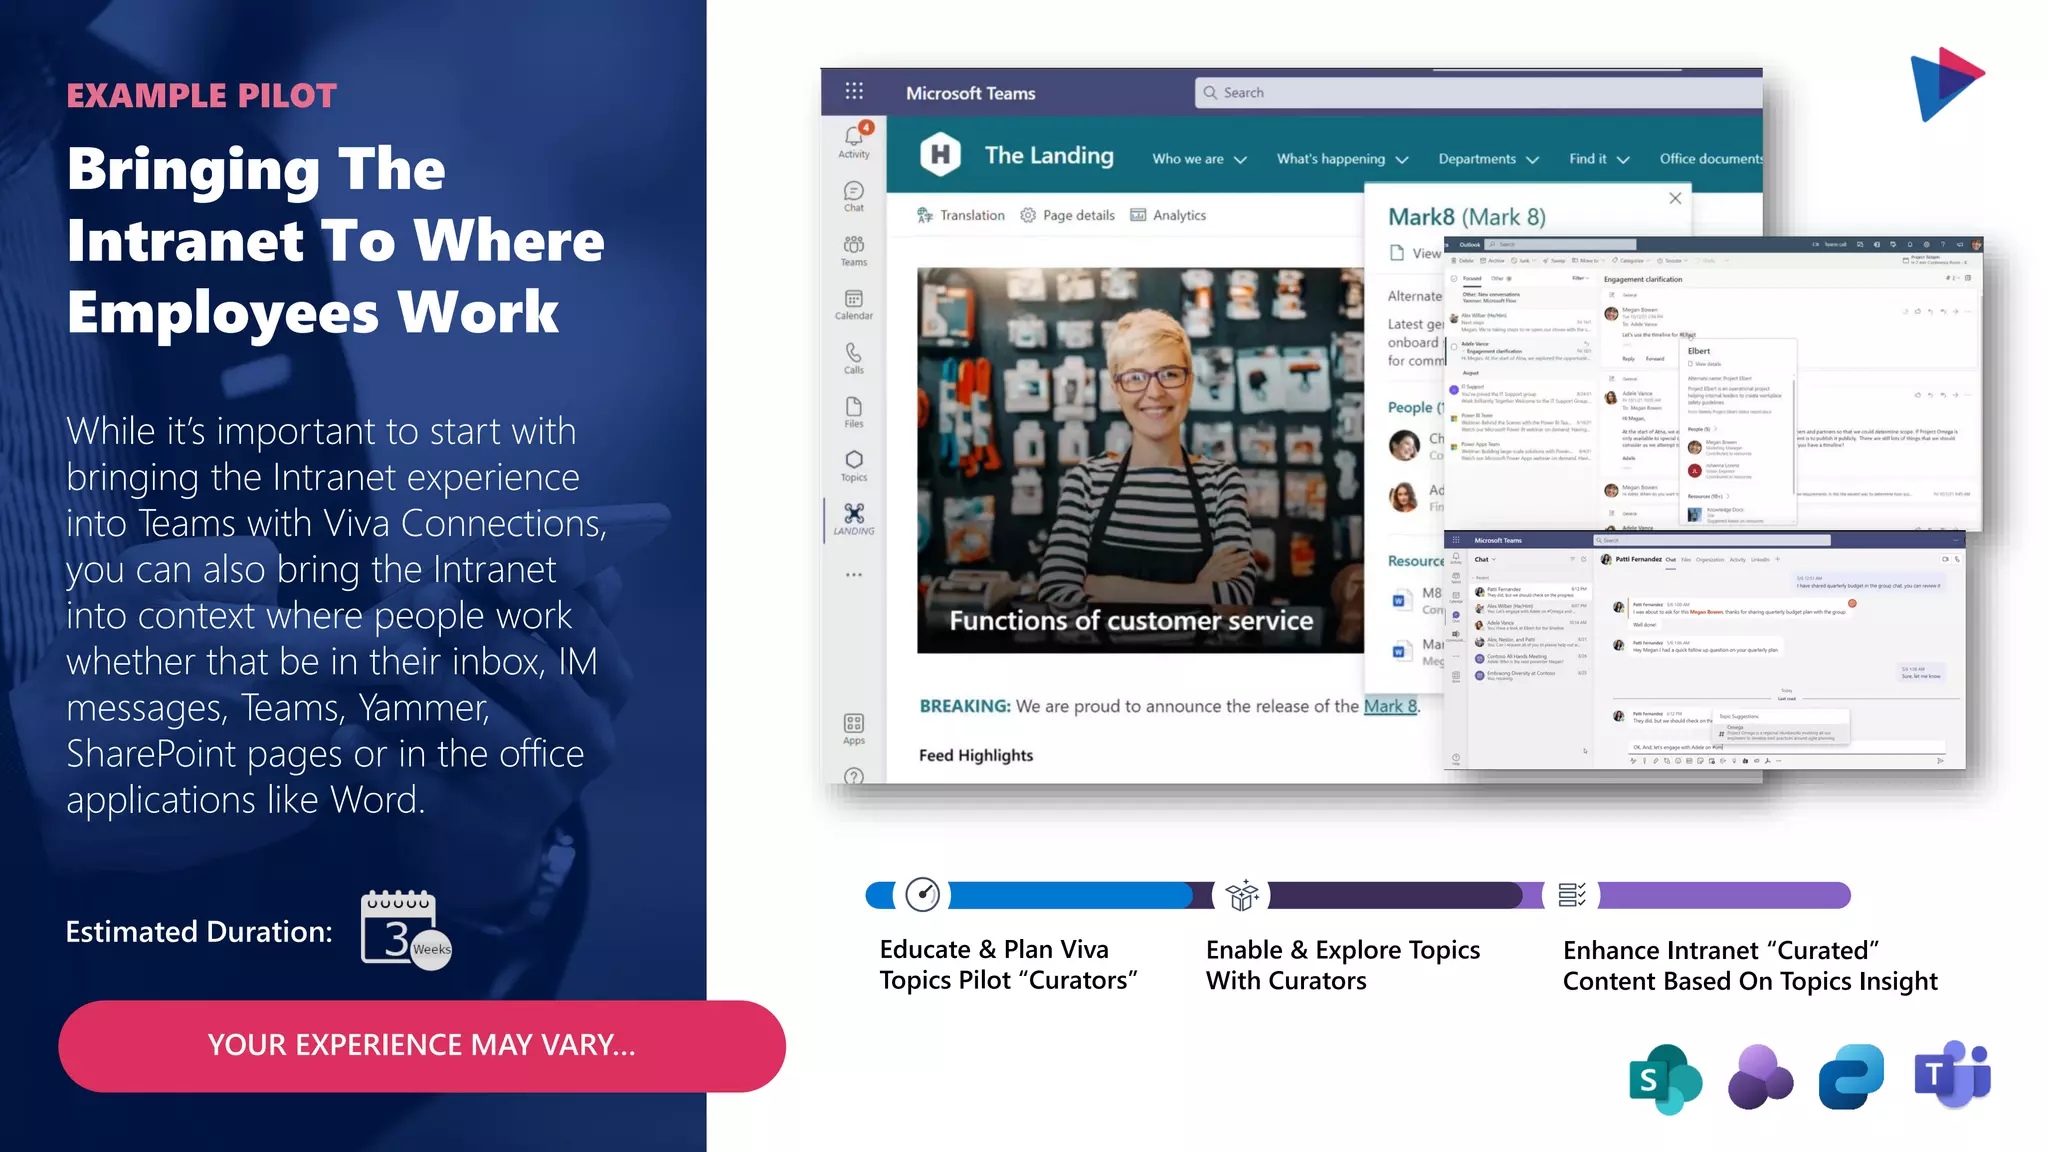2048x1152 pixels.
Task: Click the SharePoint logo icon
Action: point(1665,1078)
